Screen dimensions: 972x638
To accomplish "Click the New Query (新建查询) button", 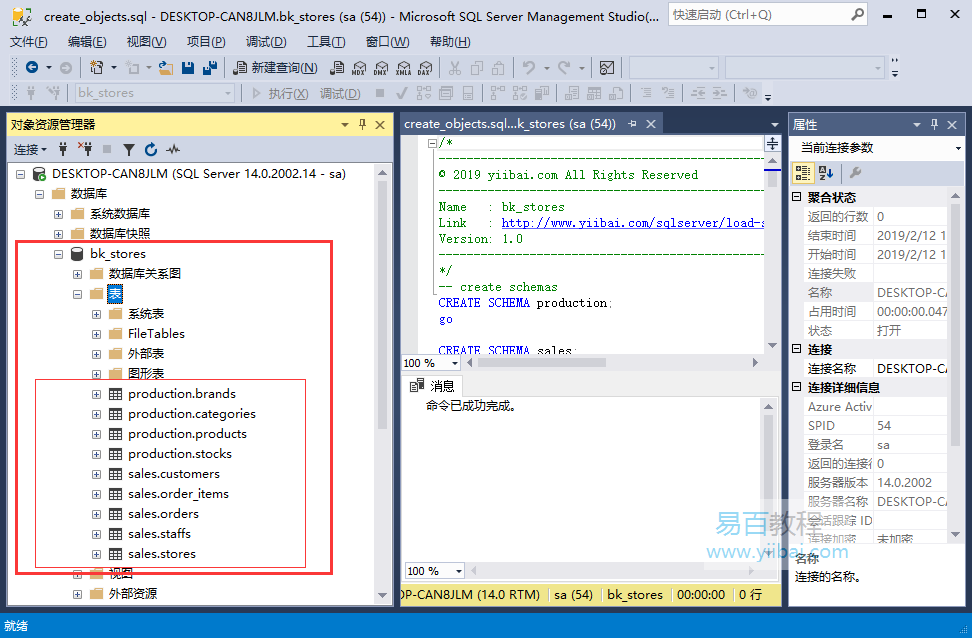I will (x=276, y=68).
